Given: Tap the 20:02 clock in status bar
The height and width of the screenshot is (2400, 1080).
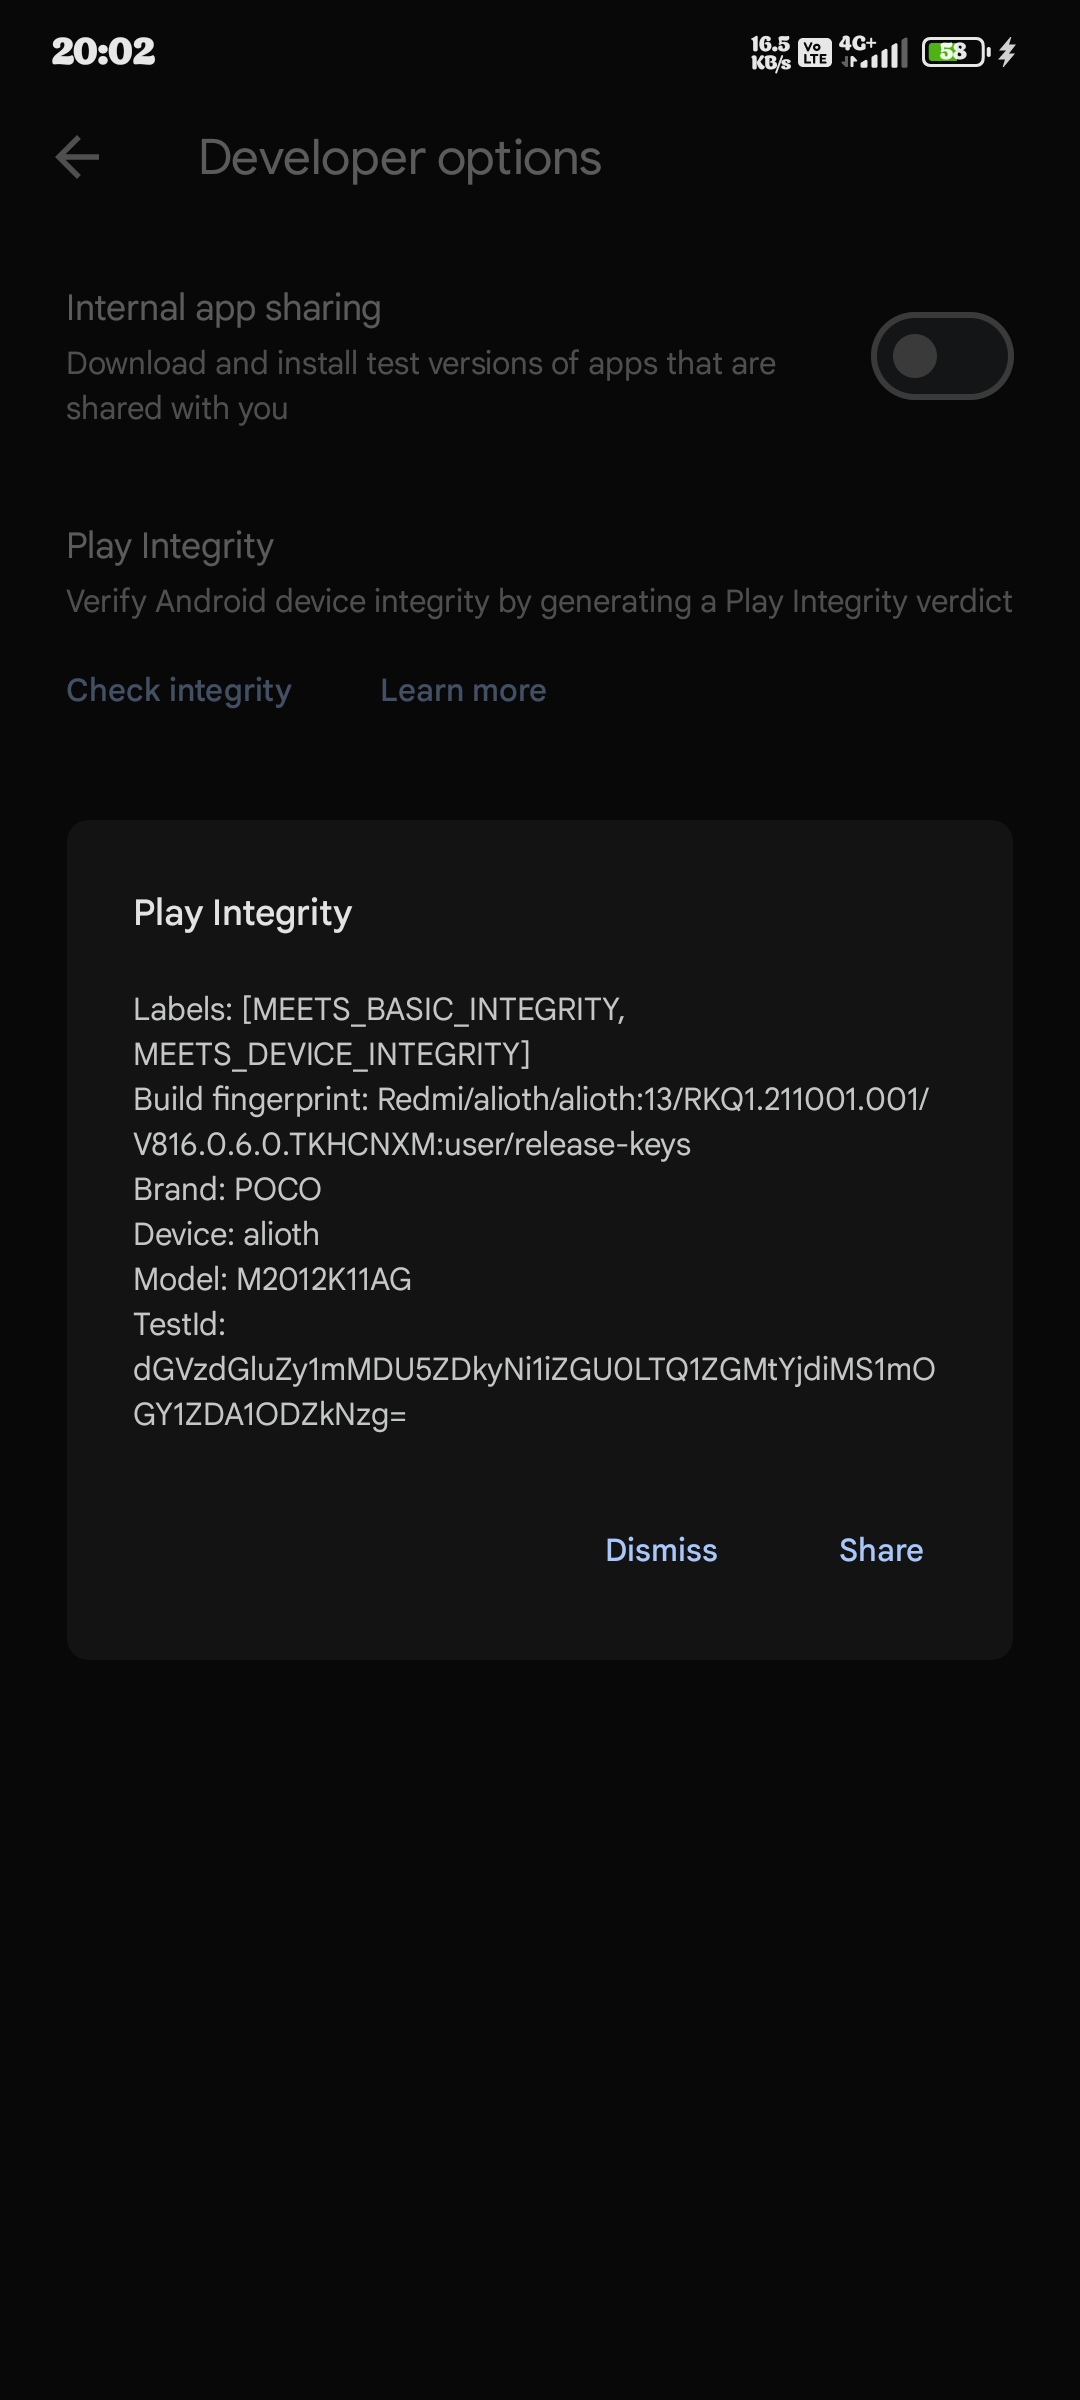Looking at the screenshot, I should point(103,51).
